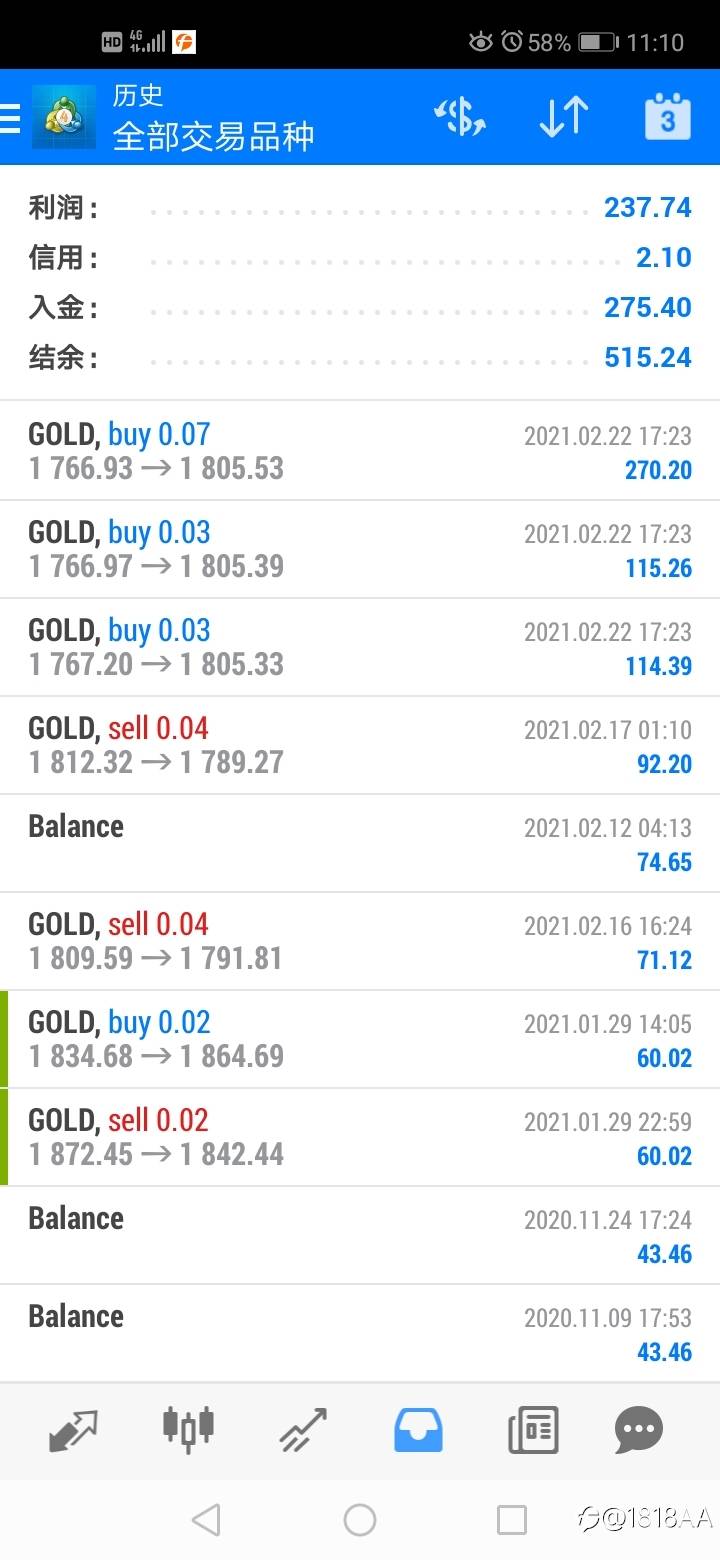Open the hamburger side menu
The image size is (720, 1560).
(x=10, y=118)
